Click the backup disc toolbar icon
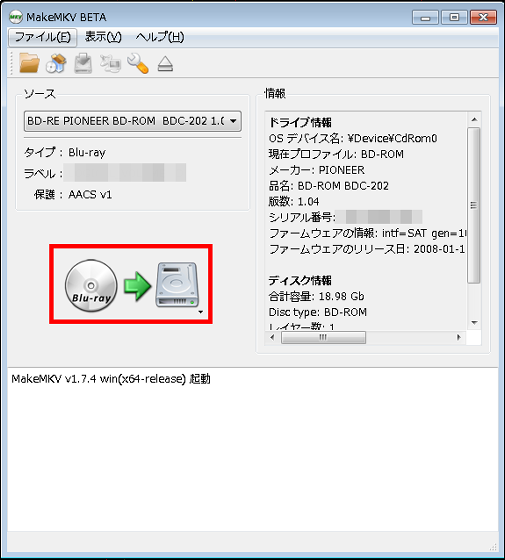The image size is (505, 560). (x=83, y=63)
